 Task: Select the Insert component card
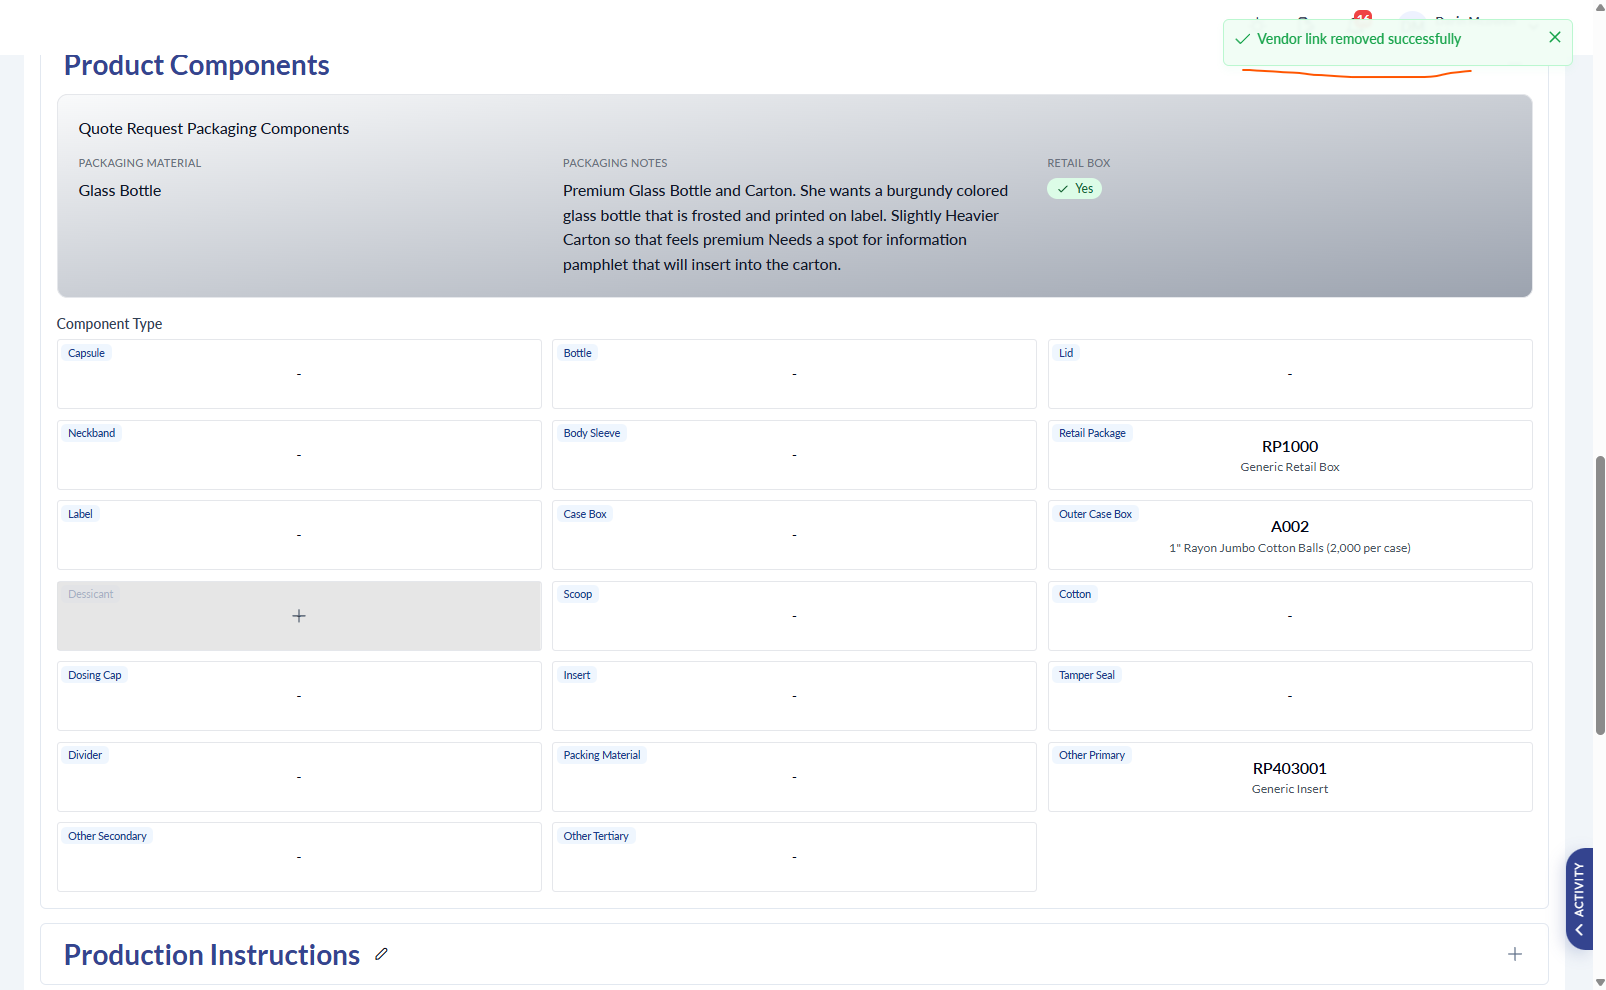pos(794,696)
